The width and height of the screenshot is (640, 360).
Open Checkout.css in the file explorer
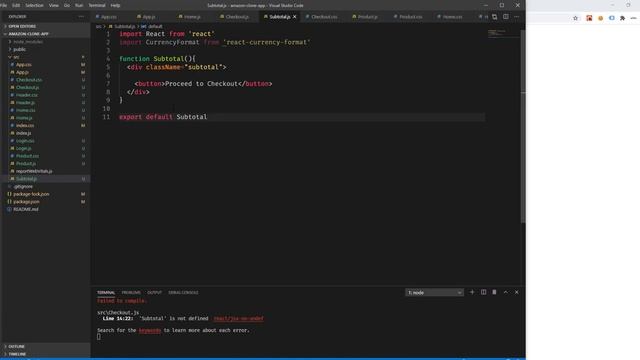point(29,80)
